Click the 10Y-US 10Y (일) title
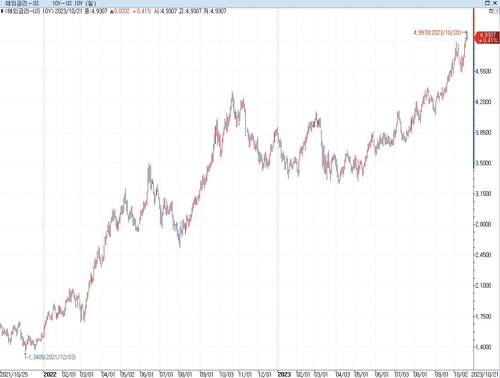 74,3
